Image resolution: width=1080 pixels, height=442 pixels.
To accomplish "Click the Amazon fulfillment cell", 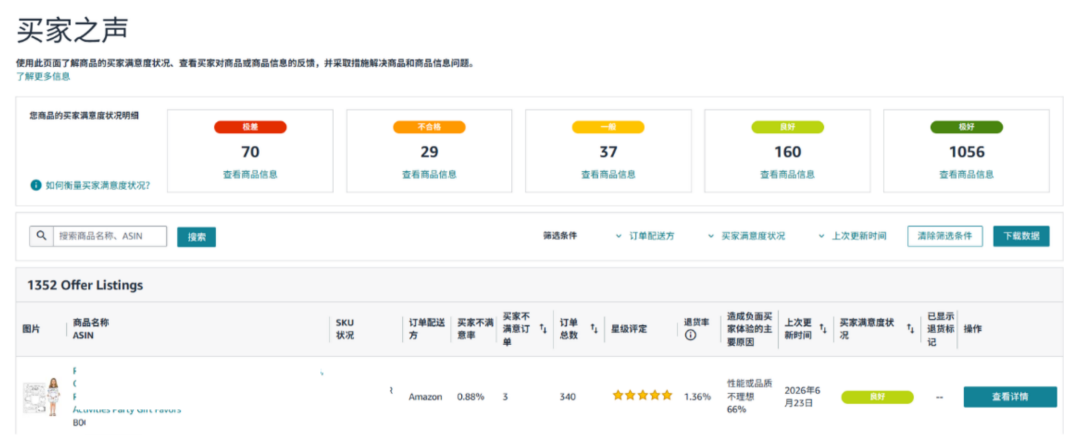I will click(425, 397).
